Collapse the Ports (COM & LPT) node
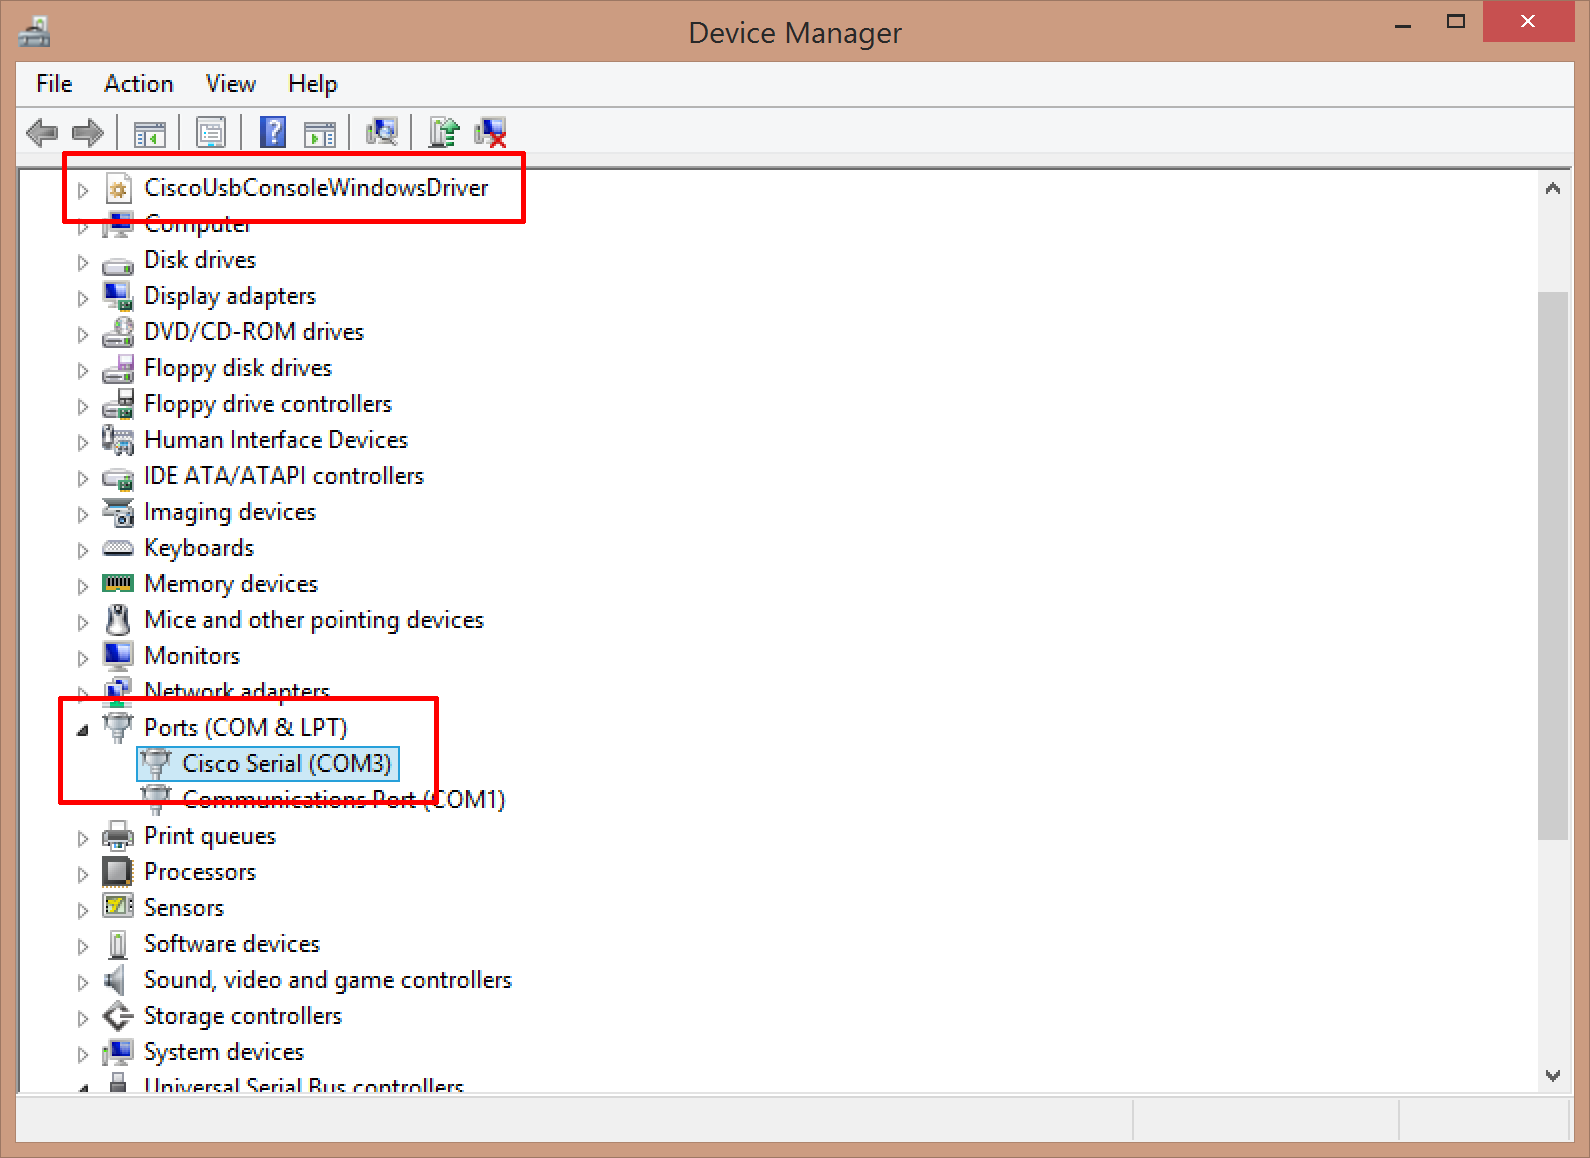Viewport: 1590px width, 1158px height. click(83, 730)
